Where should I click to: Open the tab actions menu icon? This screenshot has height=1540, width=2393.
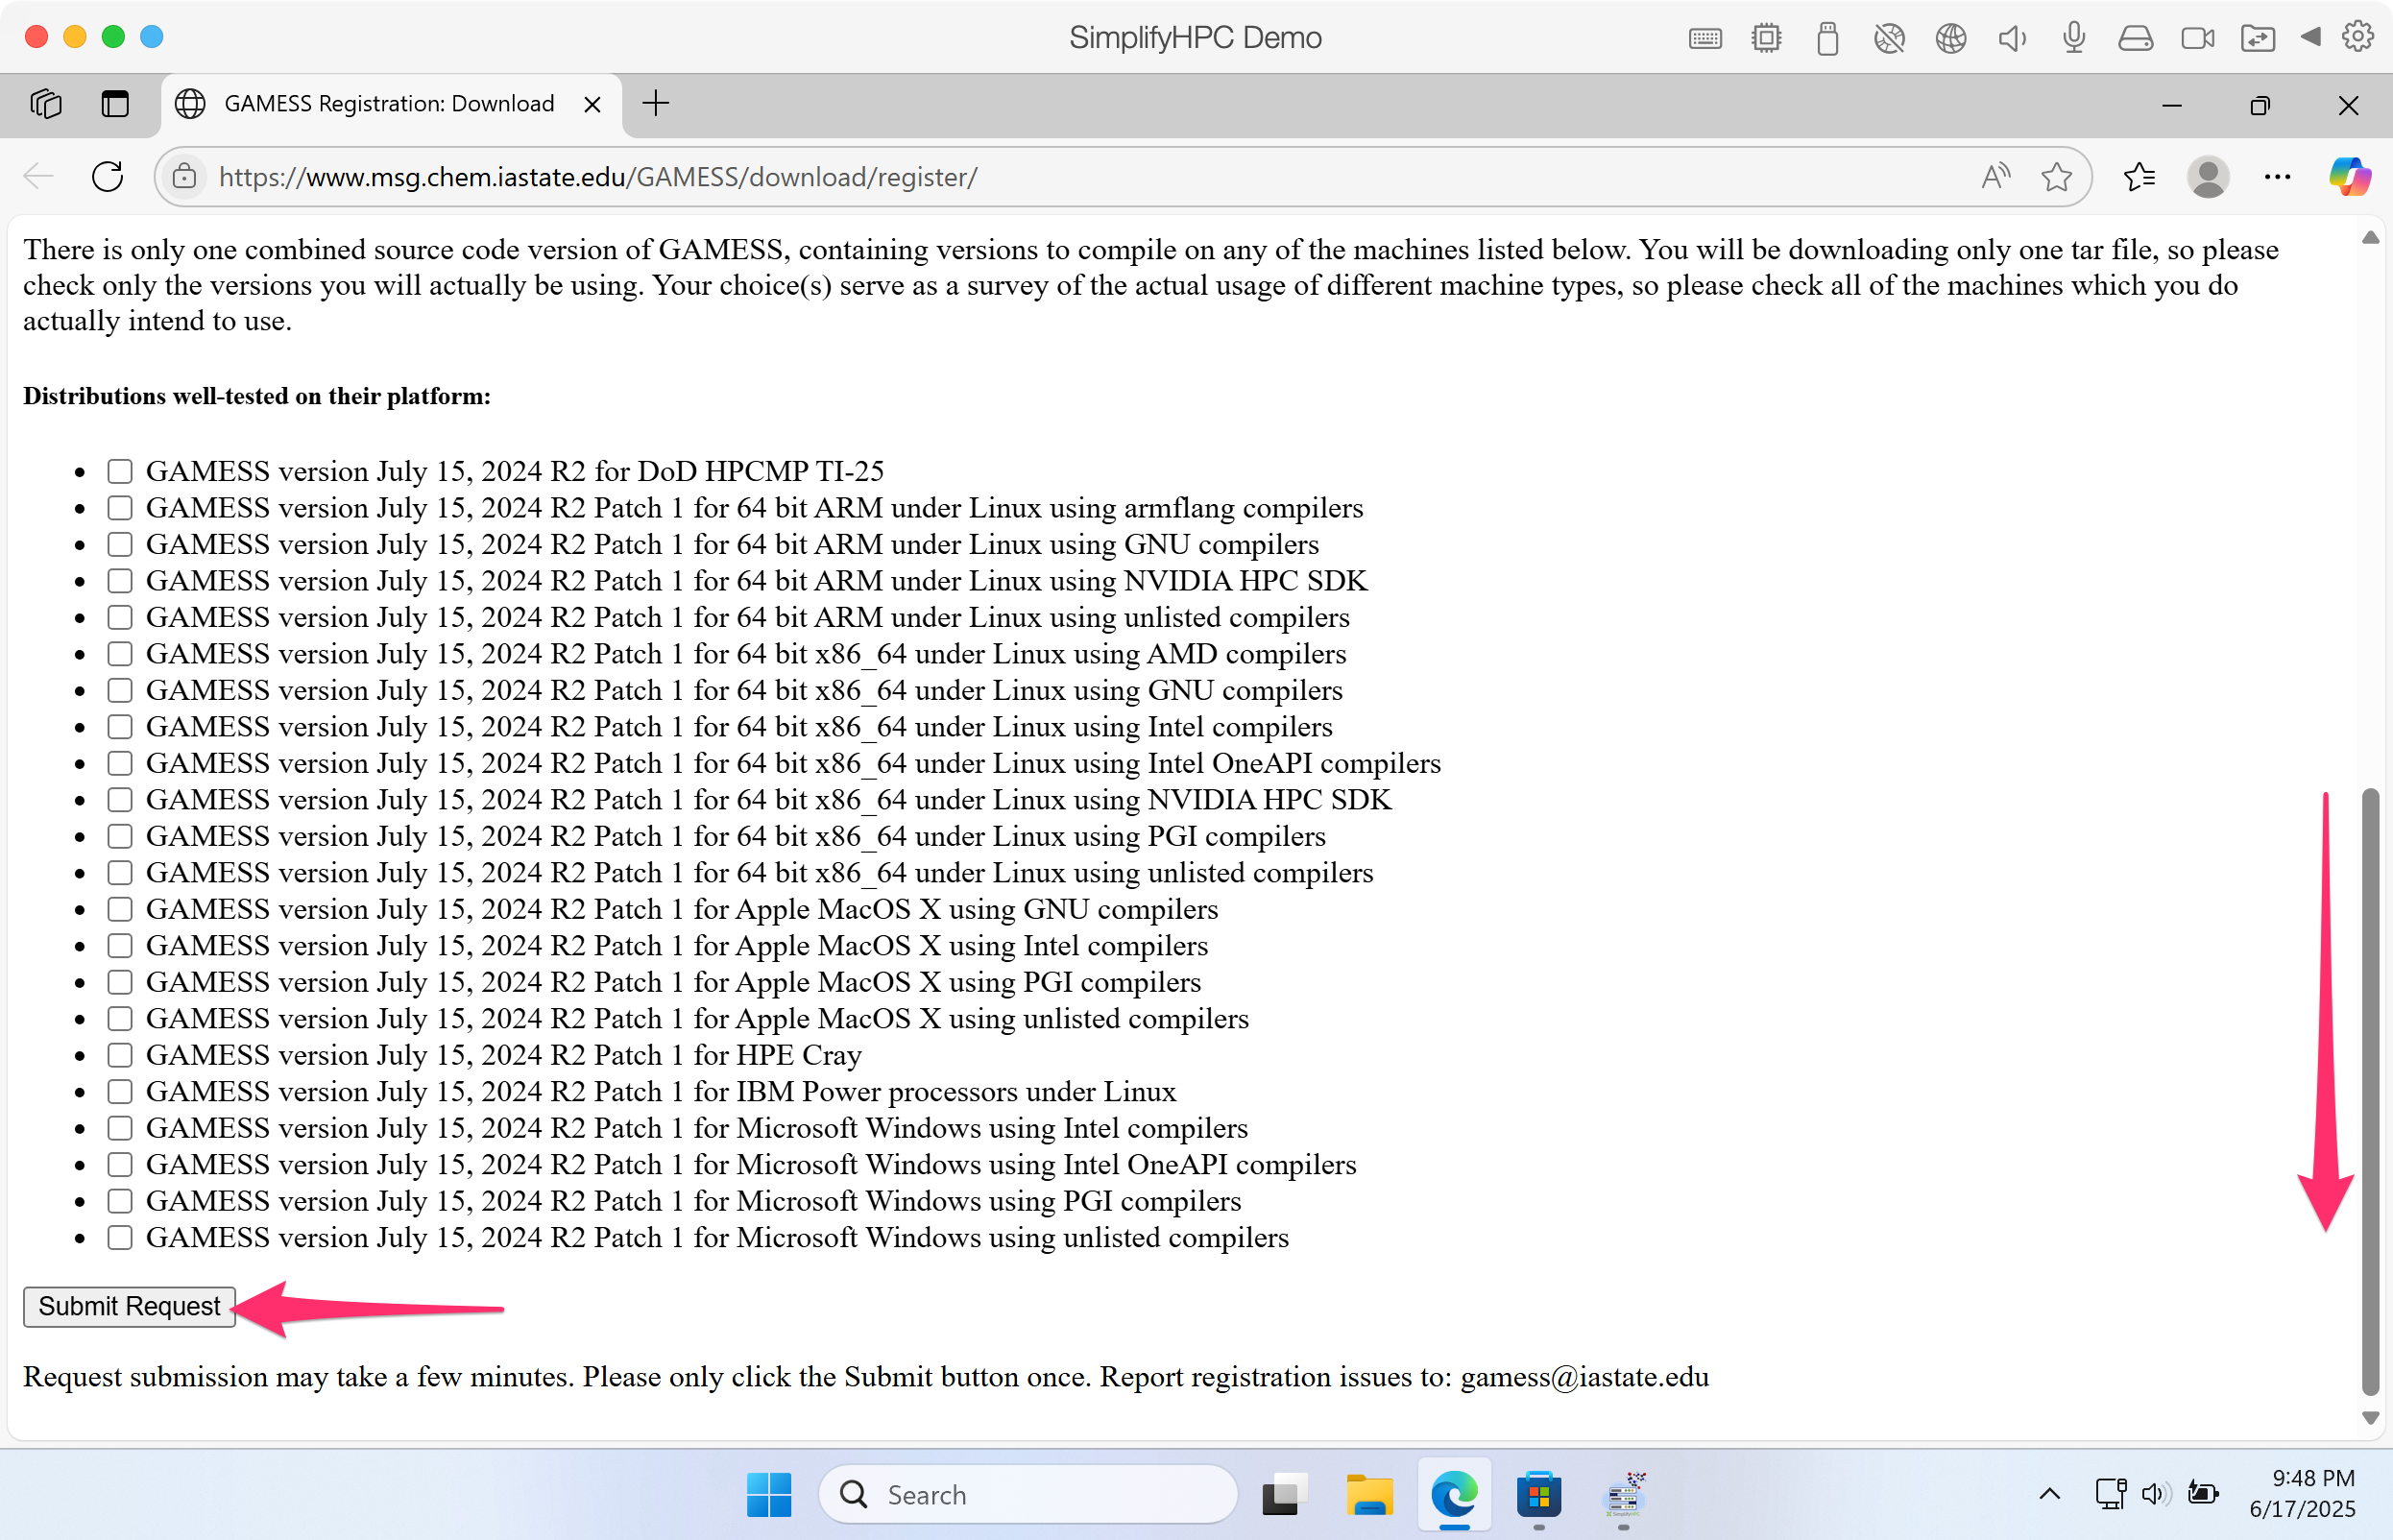pos(115,104)
